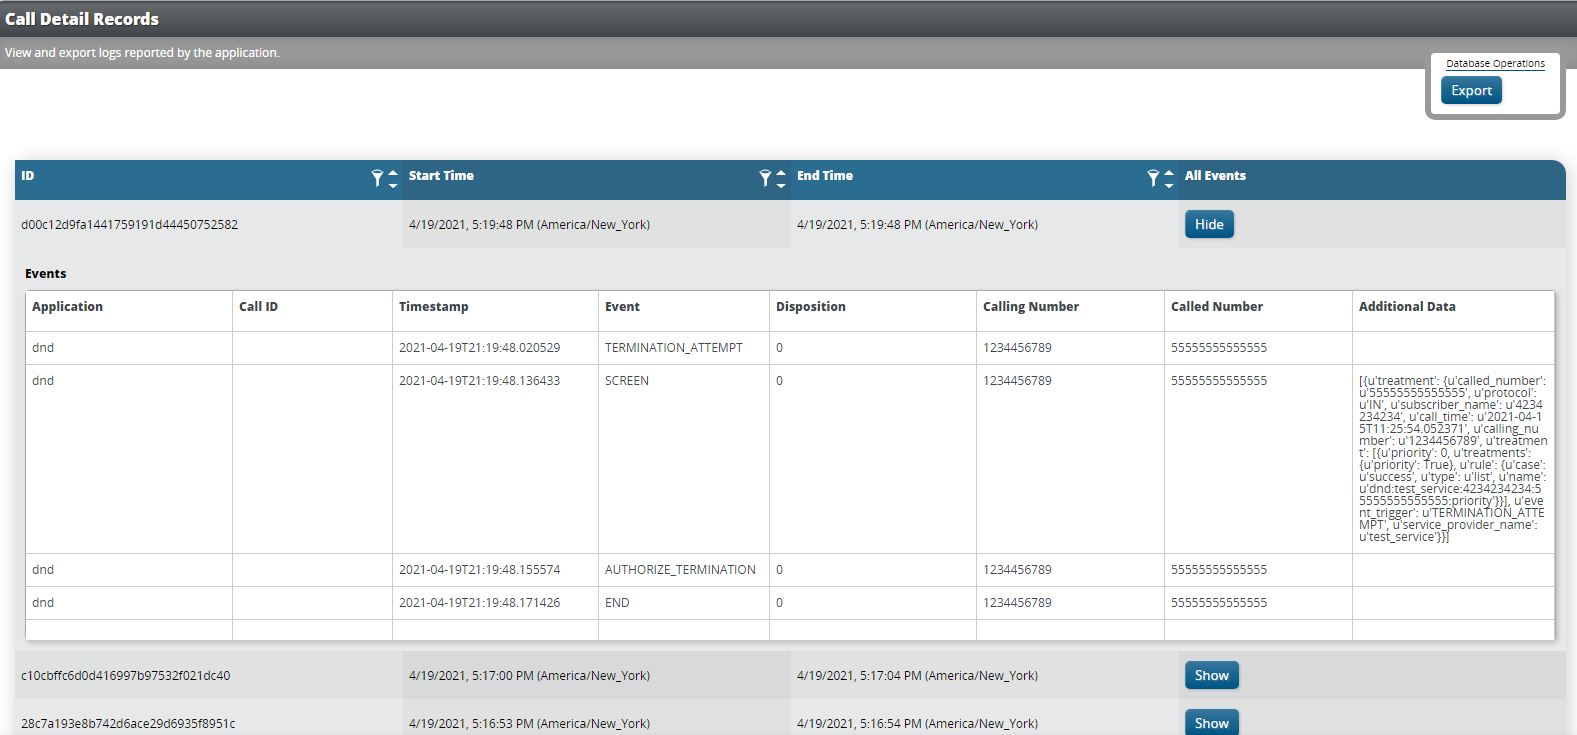This screenshot has width=1577, height=735.
Task: Click the Call Detail Records page title
Action: [x=82, y=19]
